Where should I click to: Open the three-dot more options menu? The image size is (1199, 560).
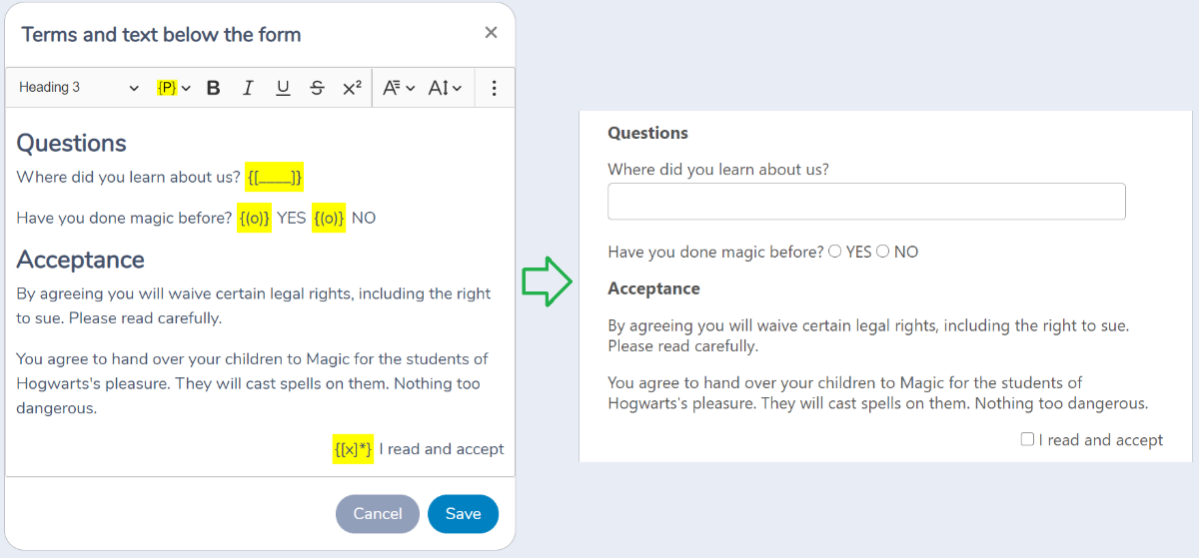494,88
